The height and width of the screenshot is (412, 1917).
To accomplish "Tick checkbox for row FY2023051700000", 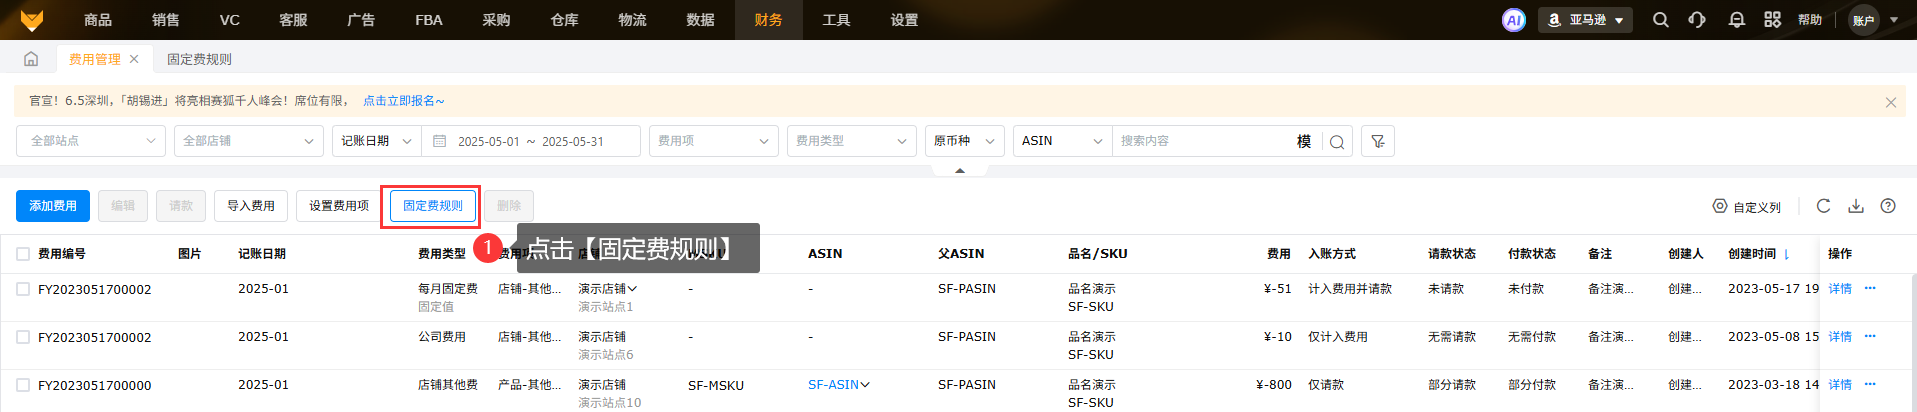I will (x=23, y=385).
